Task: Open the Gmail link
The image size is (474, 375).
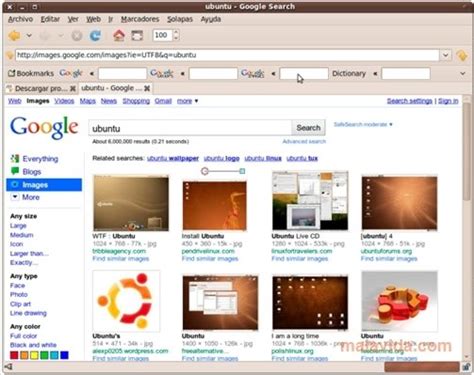Action: [x=163, y=101]
